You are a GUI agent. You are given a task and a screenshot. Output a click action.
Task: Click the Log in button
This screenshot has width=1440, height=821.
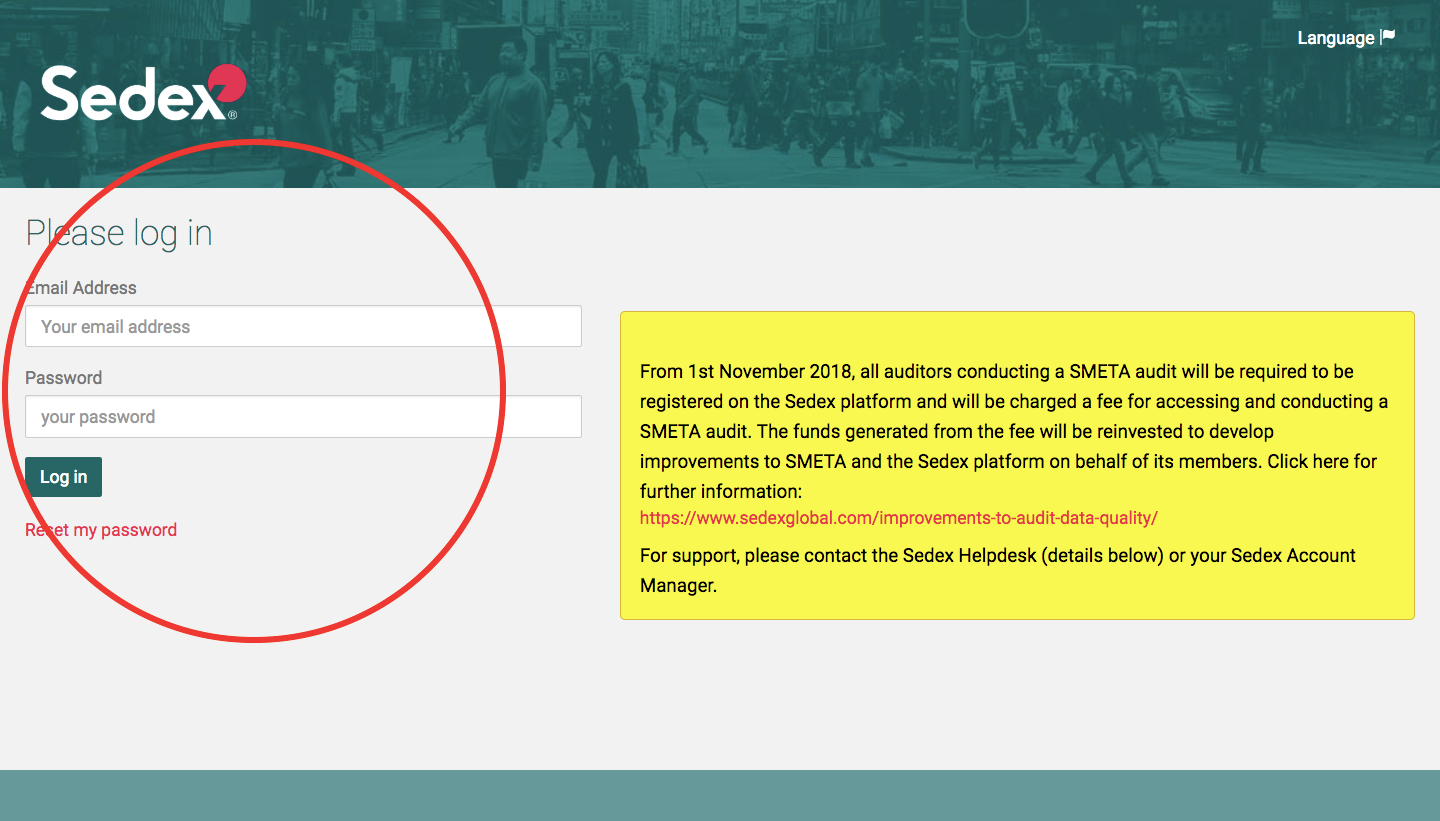pyautogui.click(x=63, y=477)
